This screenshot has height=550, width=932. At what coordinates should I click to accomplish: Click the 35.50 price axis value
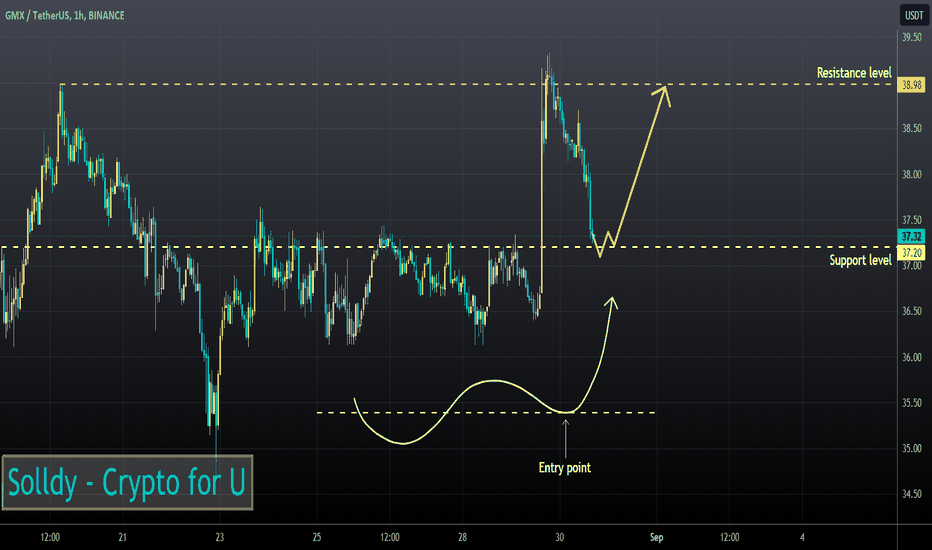[x=911, y=403]
